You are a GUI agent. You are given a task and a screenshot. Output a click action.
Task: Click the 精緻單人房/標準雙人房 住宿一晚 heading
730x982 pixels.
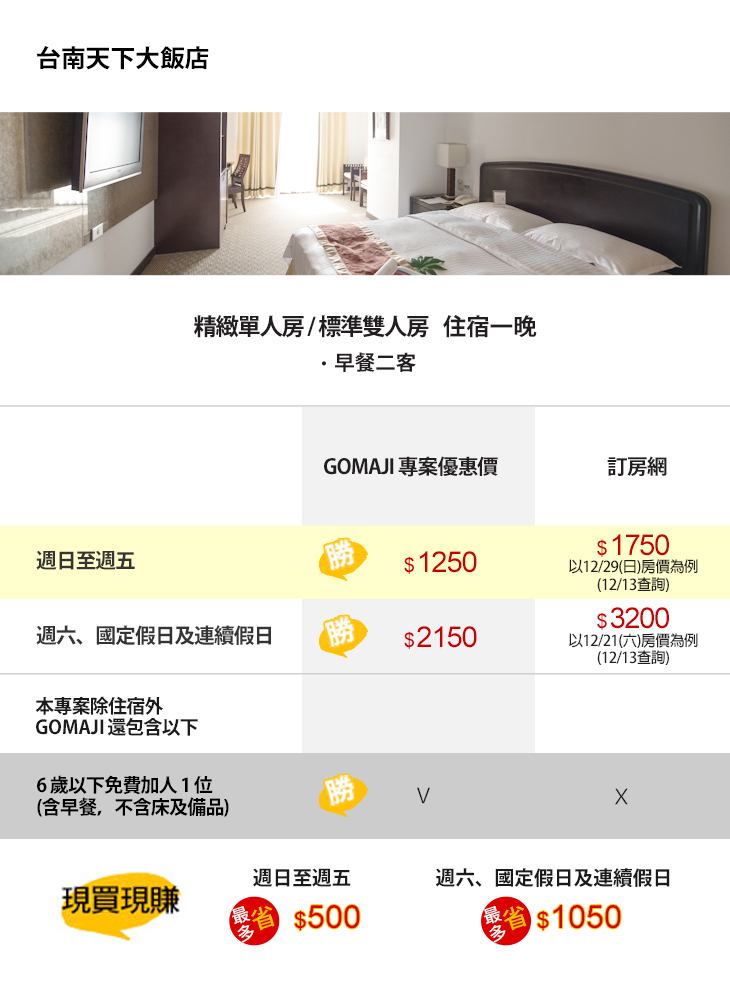point(365,327)
